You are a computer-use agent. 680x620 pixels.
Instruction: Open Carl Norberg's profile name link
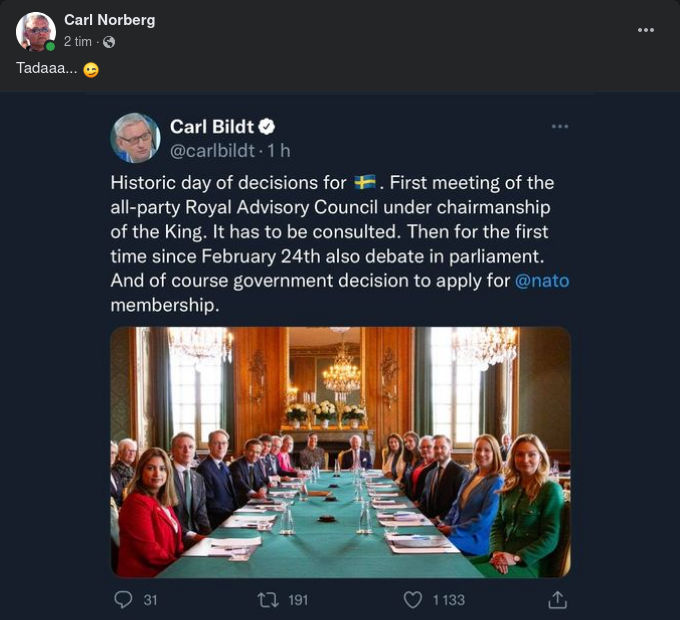(x=109, y=20)
